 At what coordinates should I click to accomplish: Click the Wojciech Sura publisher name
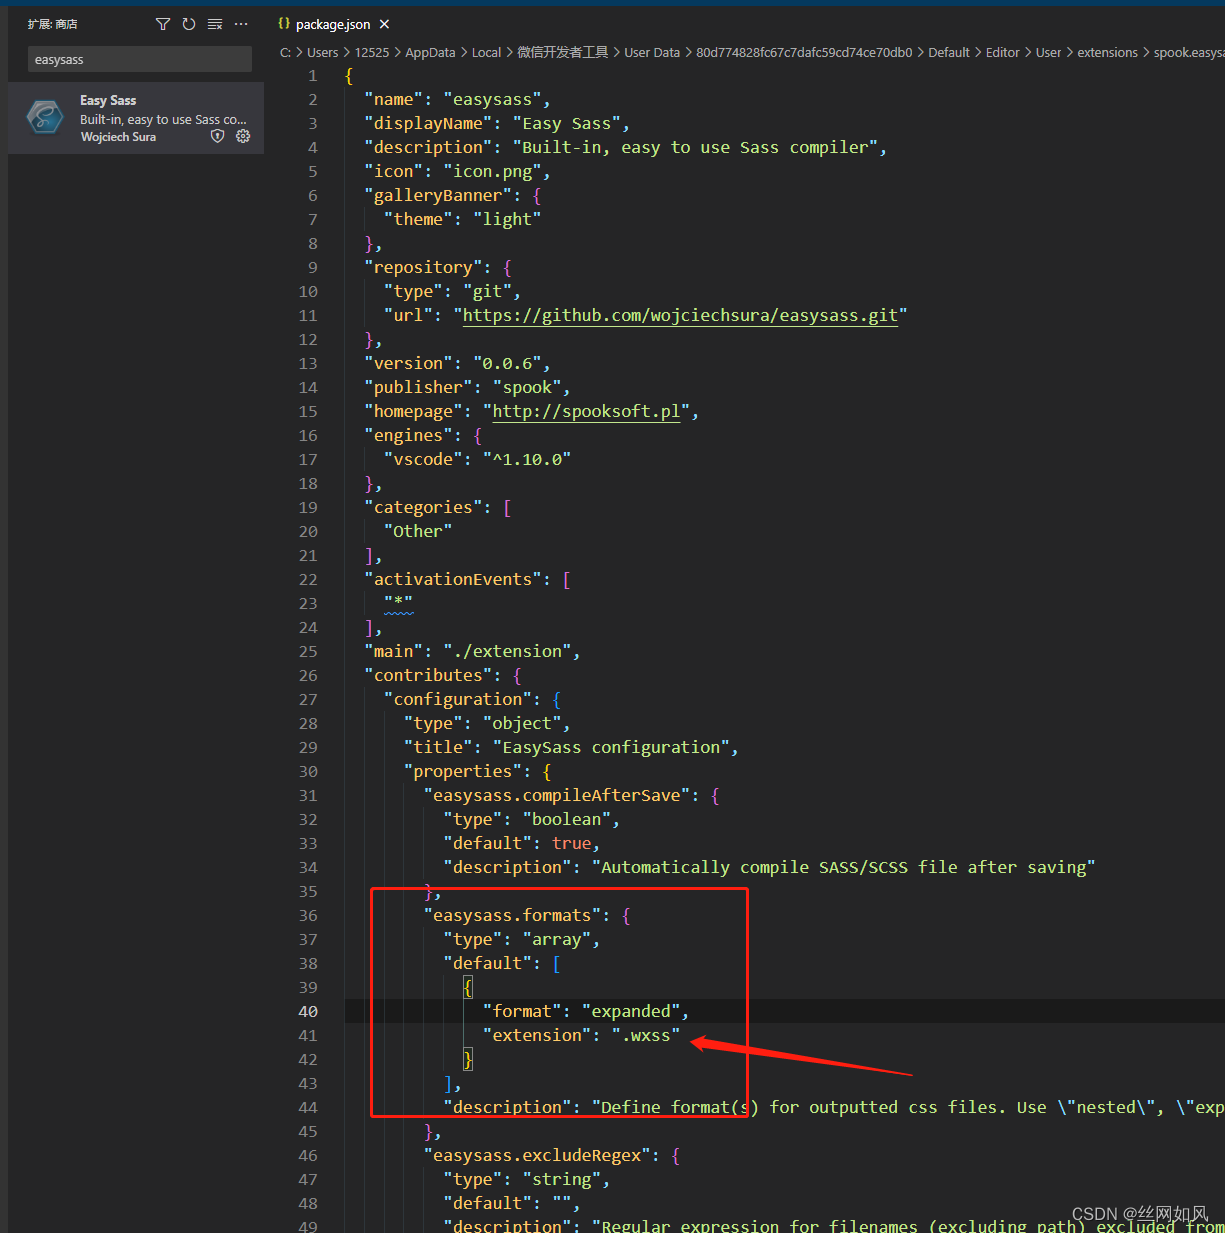(118, 137)
